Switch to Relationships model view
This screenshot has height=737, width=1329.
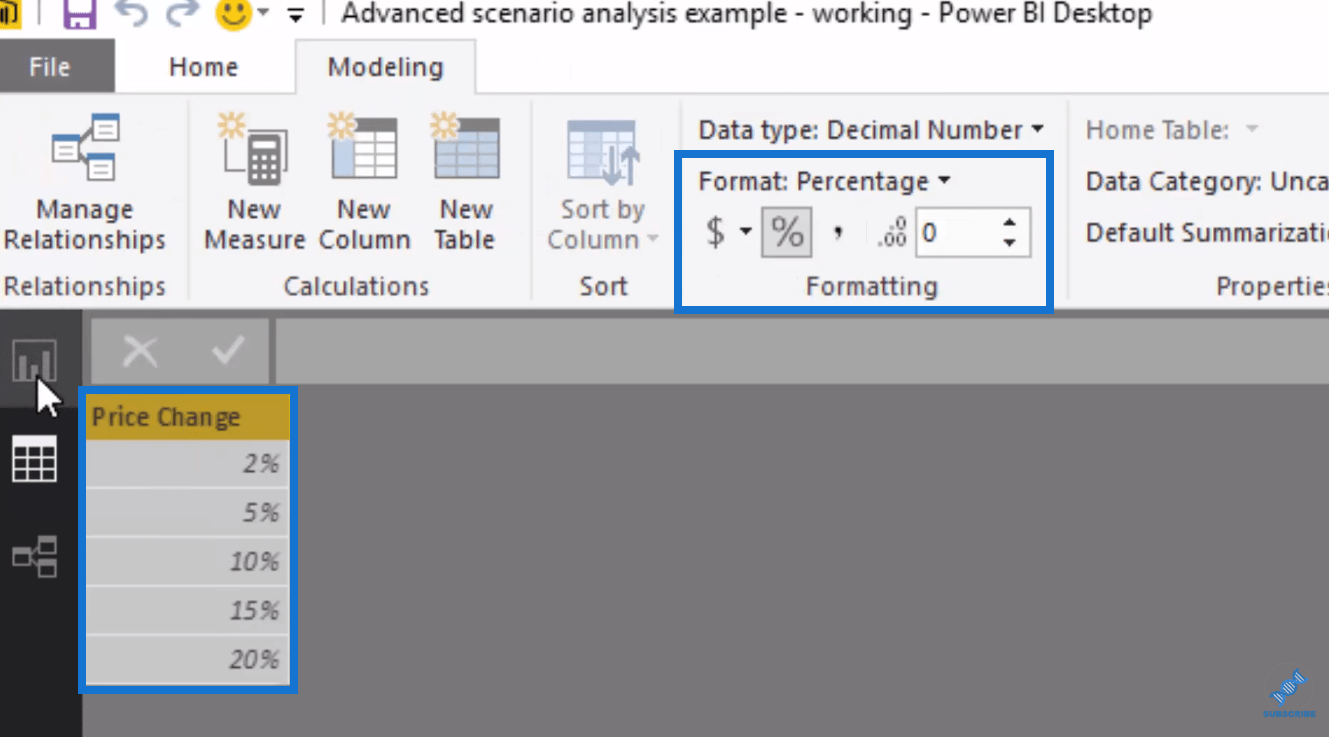click(x=35, y=557)
